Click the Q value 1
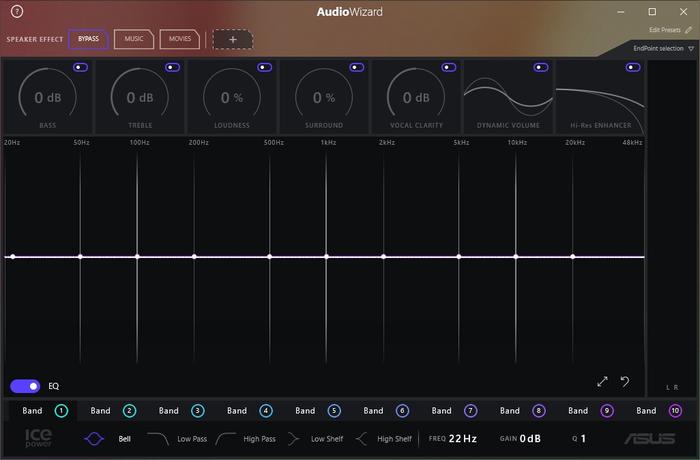 coord(583,439)
